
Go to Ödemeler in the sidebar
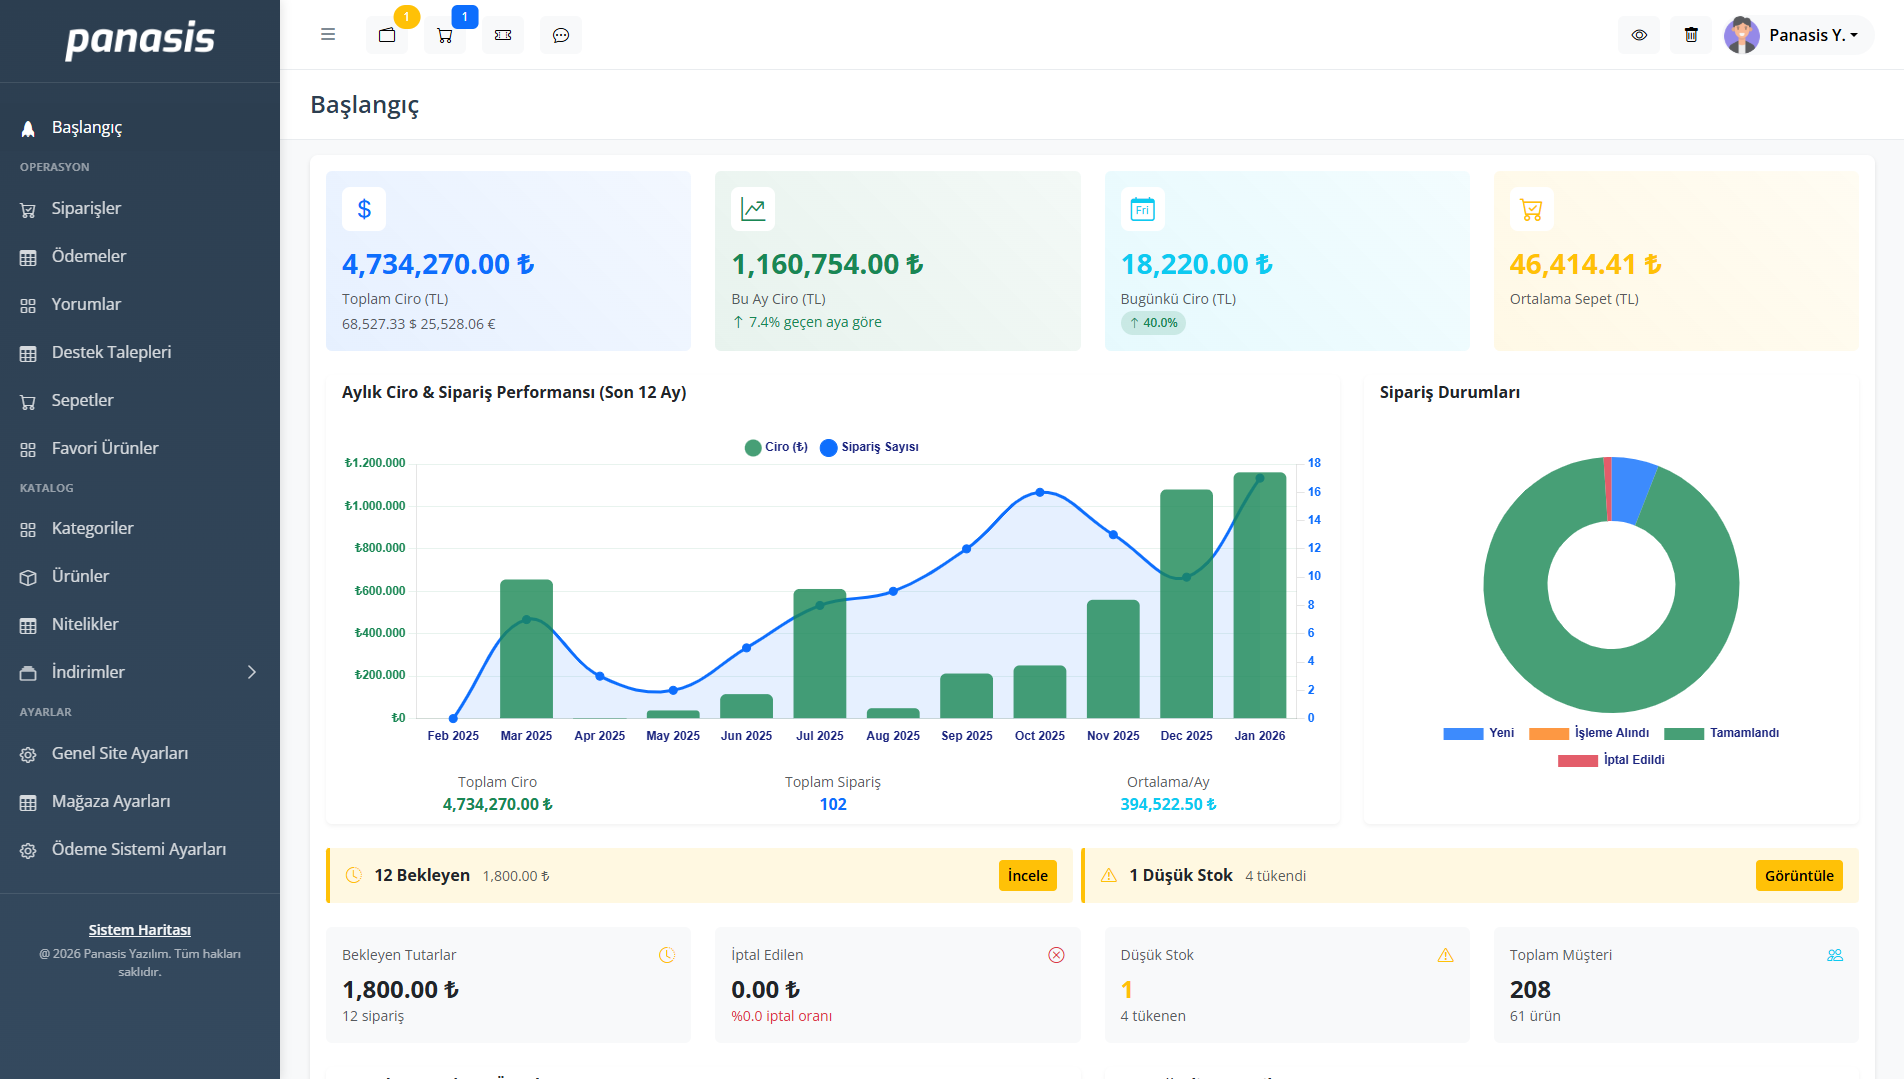tap(88, 256)
